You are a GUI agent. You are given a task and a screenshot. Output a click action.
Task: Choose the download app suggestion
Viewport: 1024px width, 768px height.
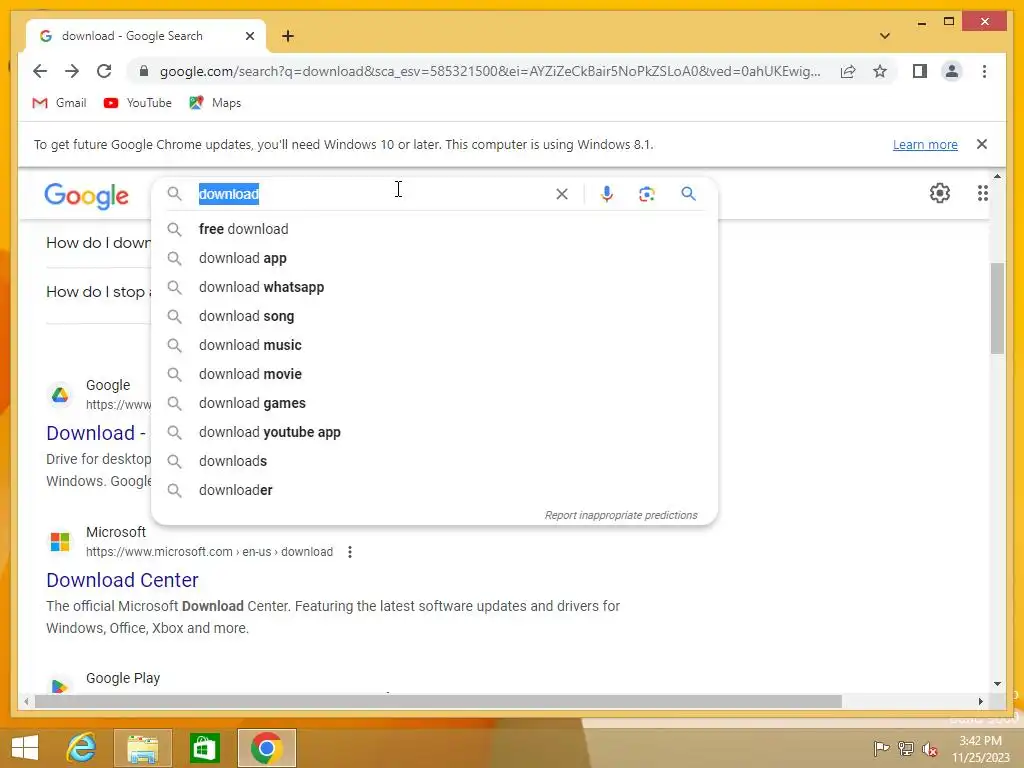[434, 258]
